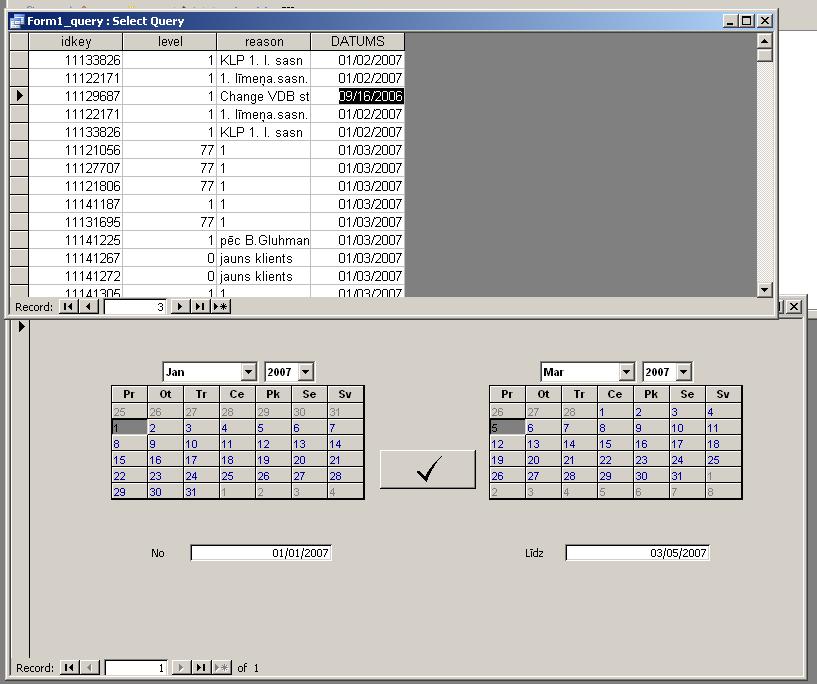Viewport: 817px width, 684px height.
Task: Select the idkey column header
Action: (x=76, y=42)
